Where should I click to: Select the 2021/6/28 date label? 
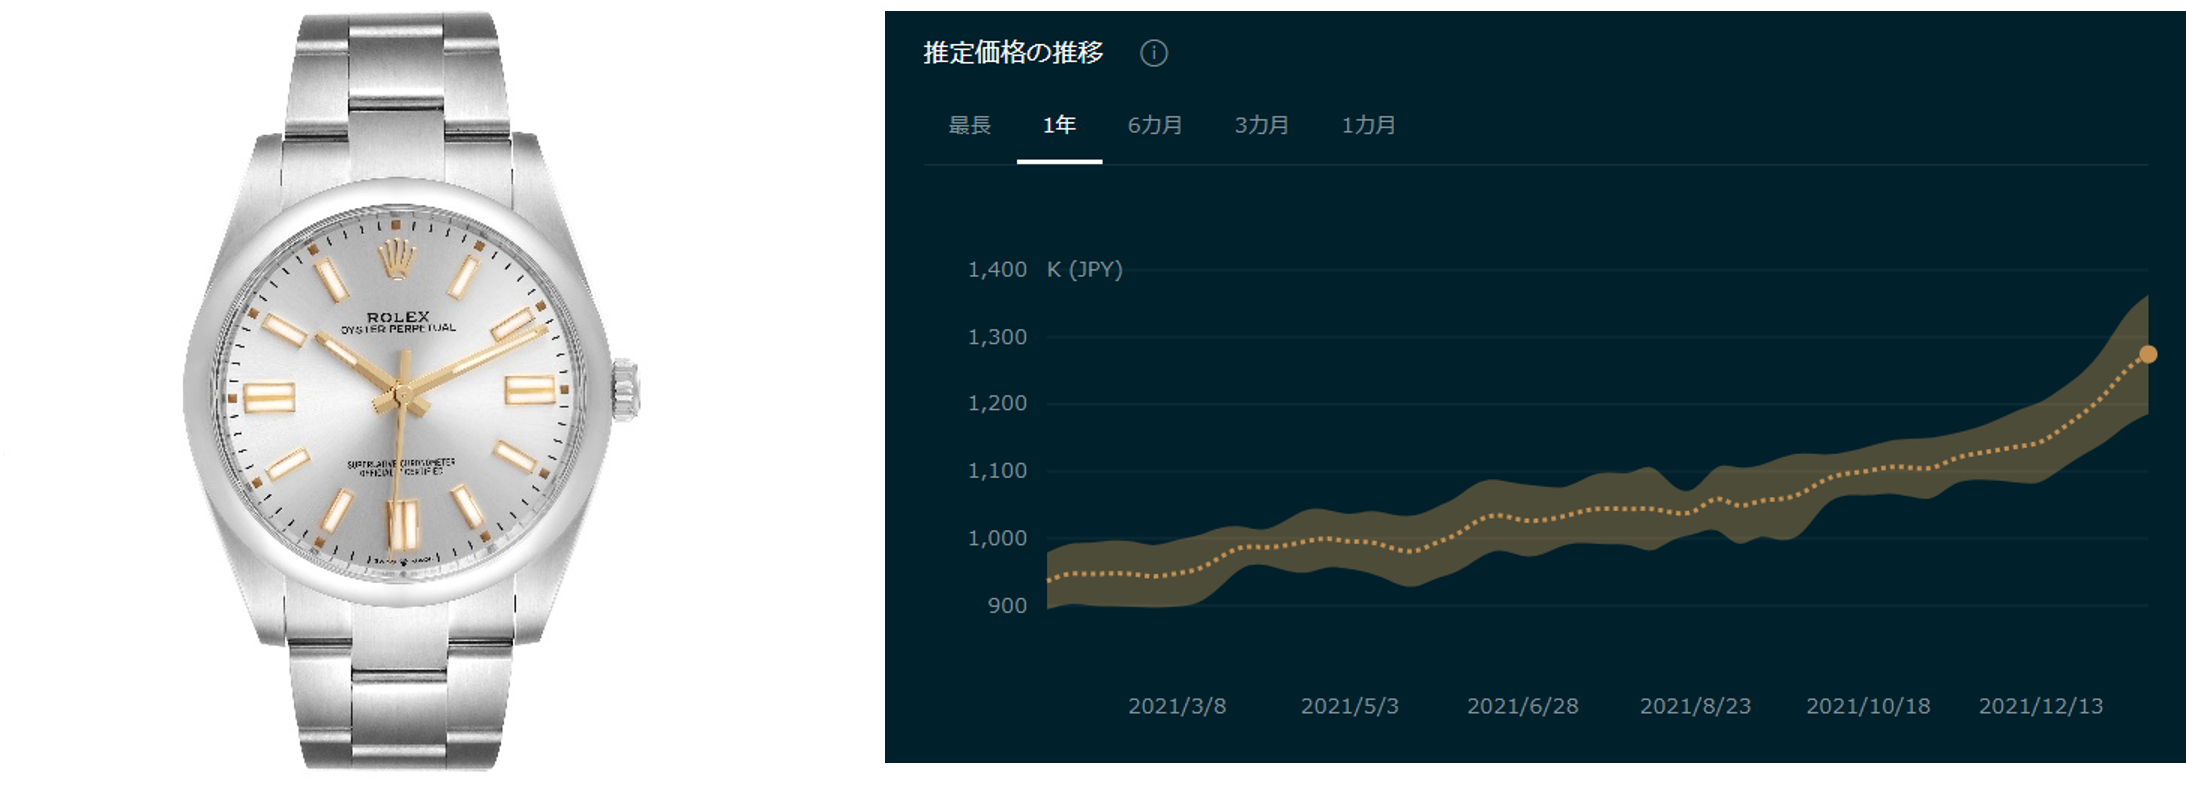pos(1522,706)
